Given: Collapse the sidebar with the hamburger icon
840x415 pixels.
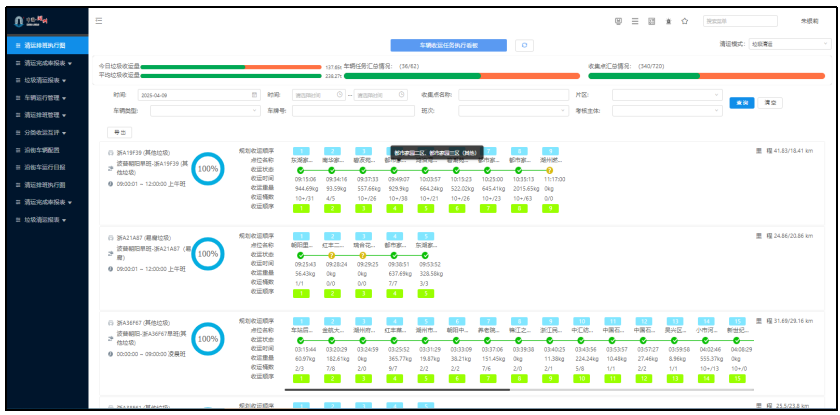Looking at the screenshot, I should tap(98, 20).
